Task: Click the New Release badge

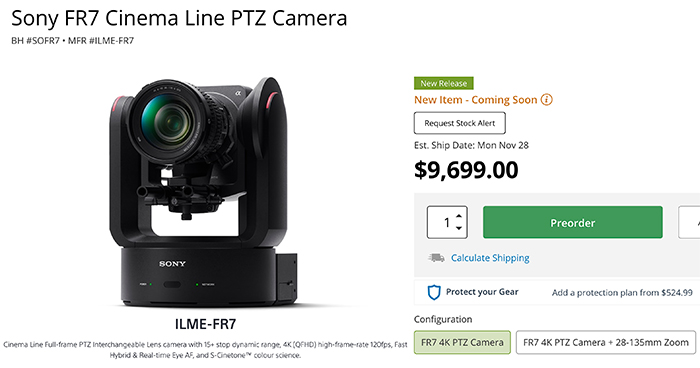Action: [x=444, y=84]
